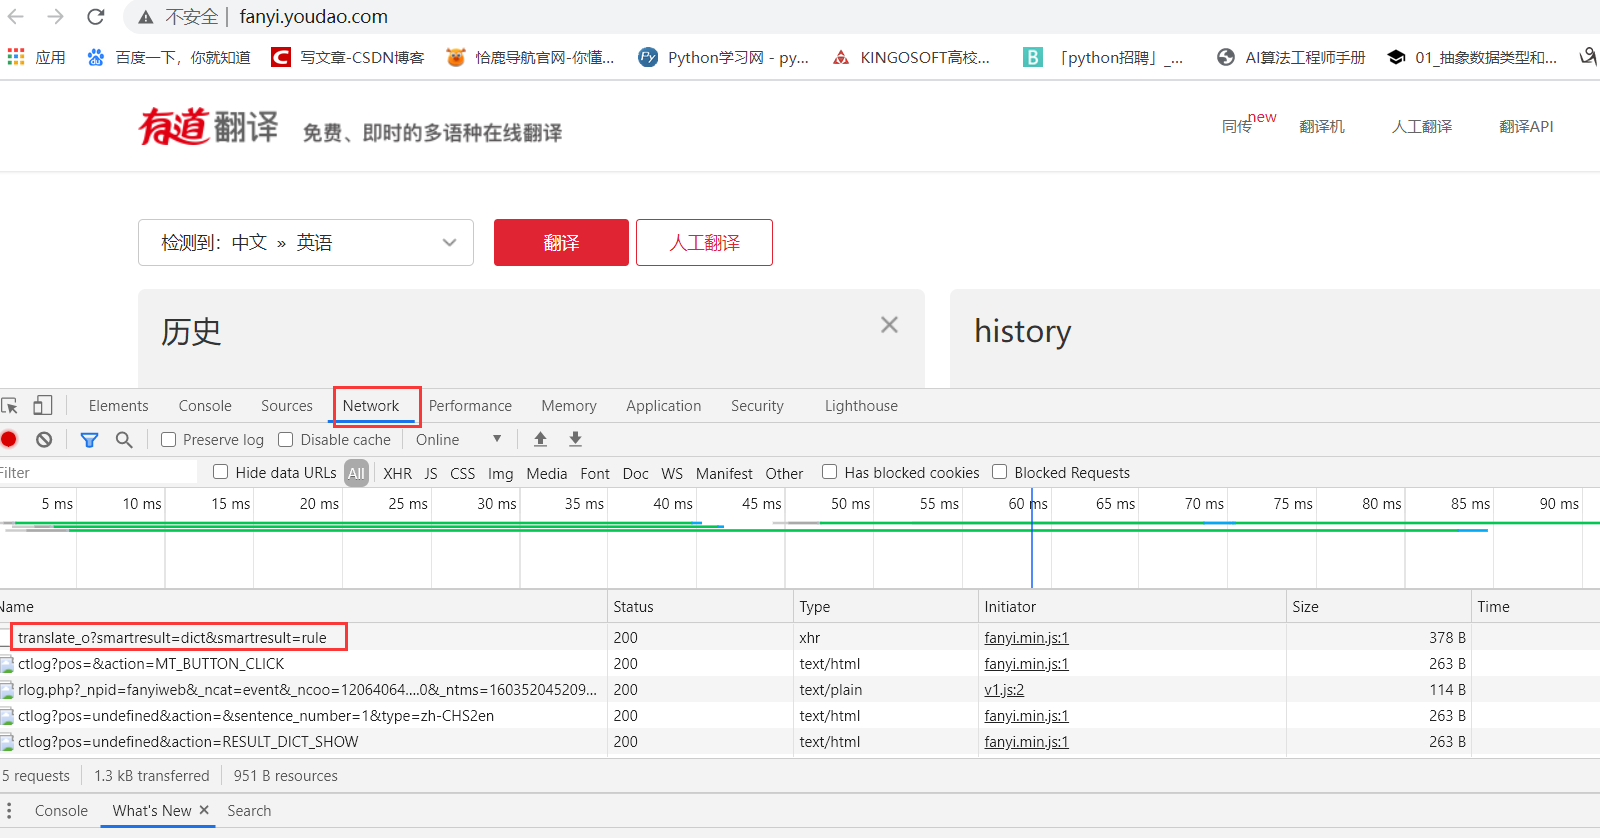1600x838 pixels.
Task: Check the Blocked Requests checkbox
Action: pos(999,472)
